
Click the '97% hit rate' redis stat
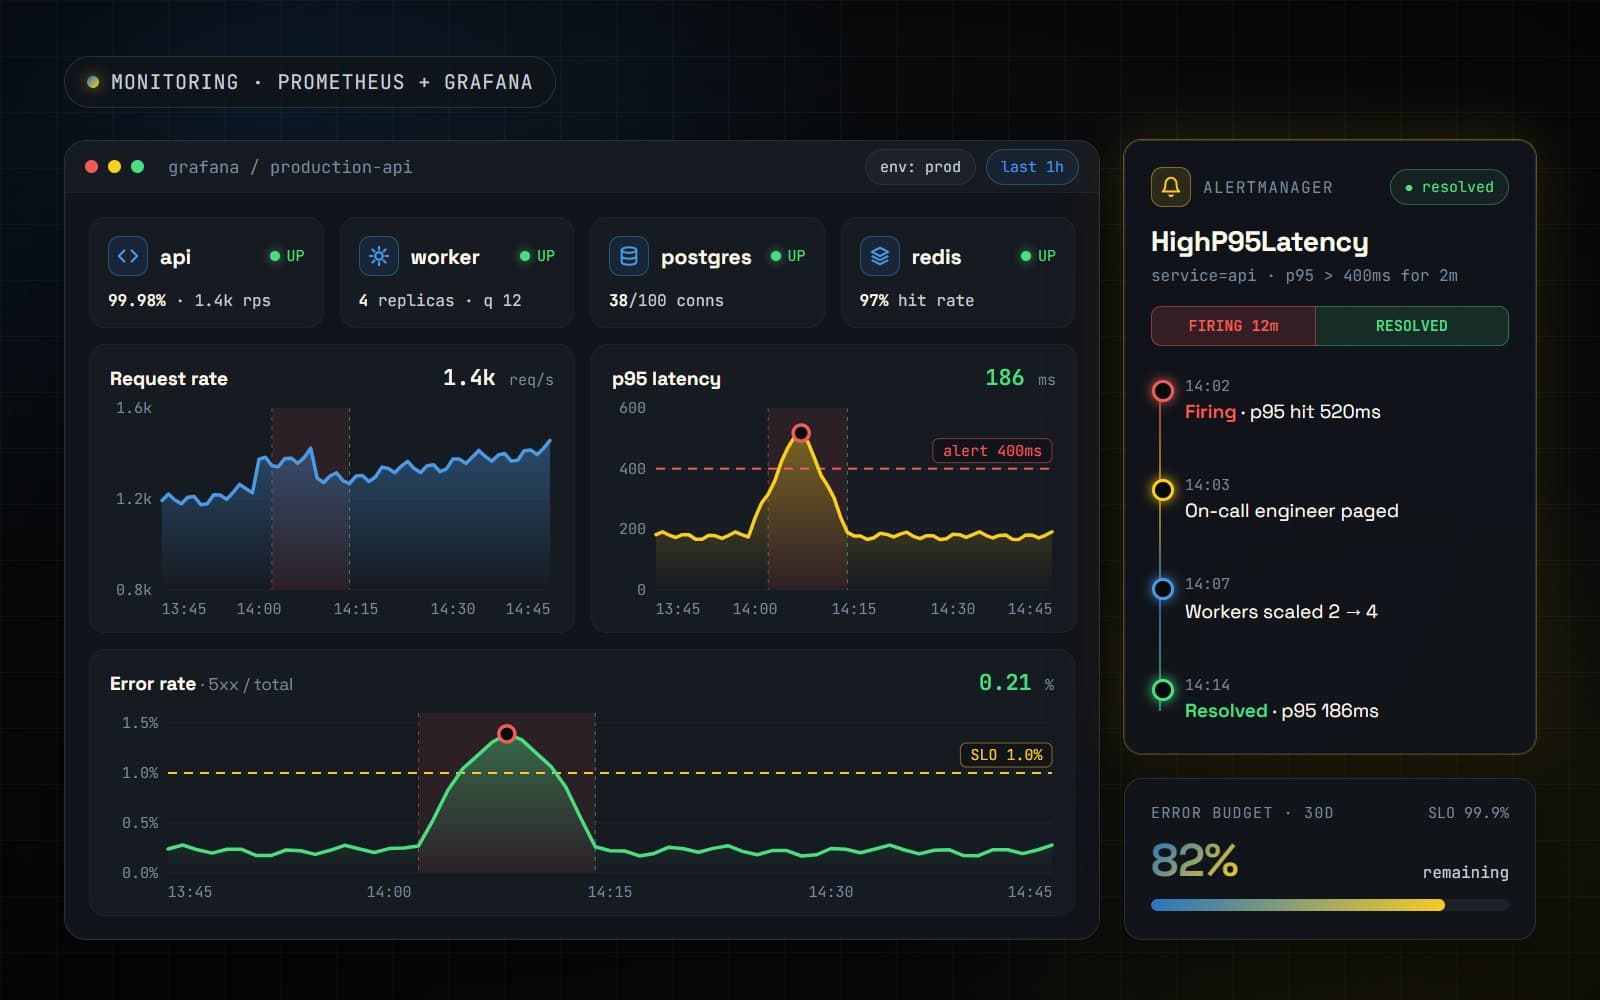pyautogui.click(x=917, y=300)
